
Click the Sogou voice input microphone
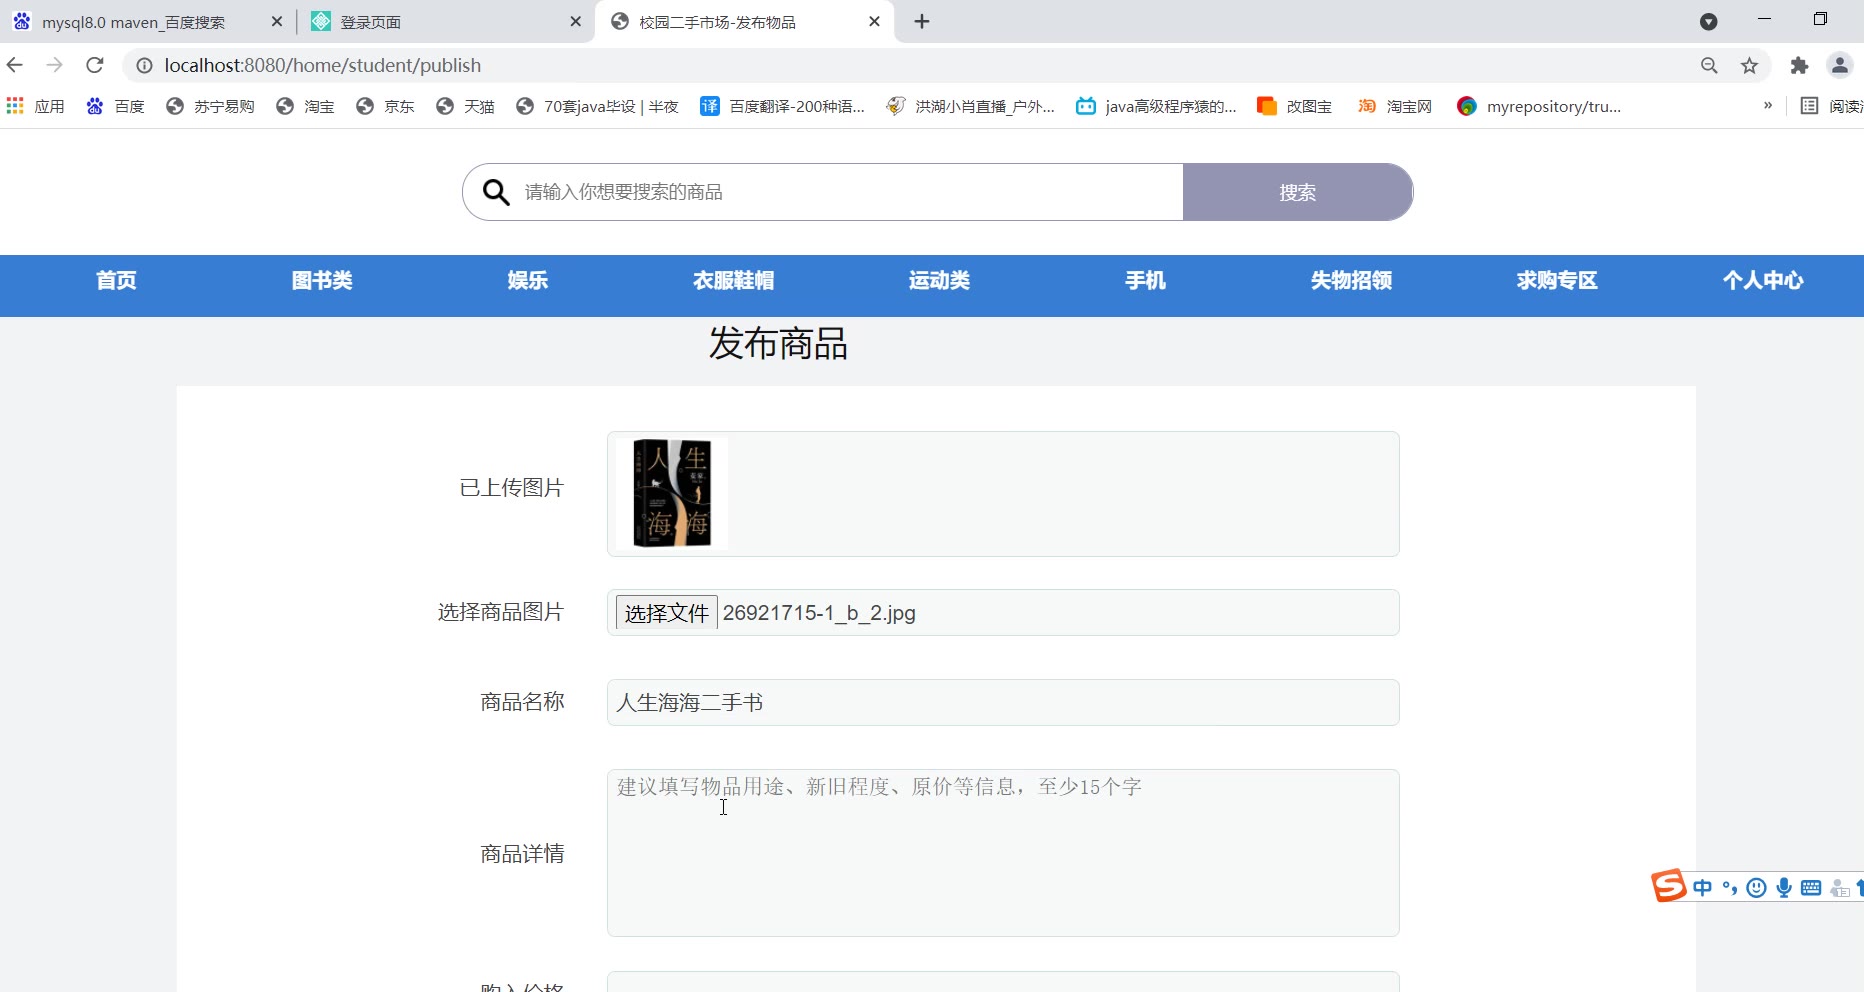click(1784, 888)
